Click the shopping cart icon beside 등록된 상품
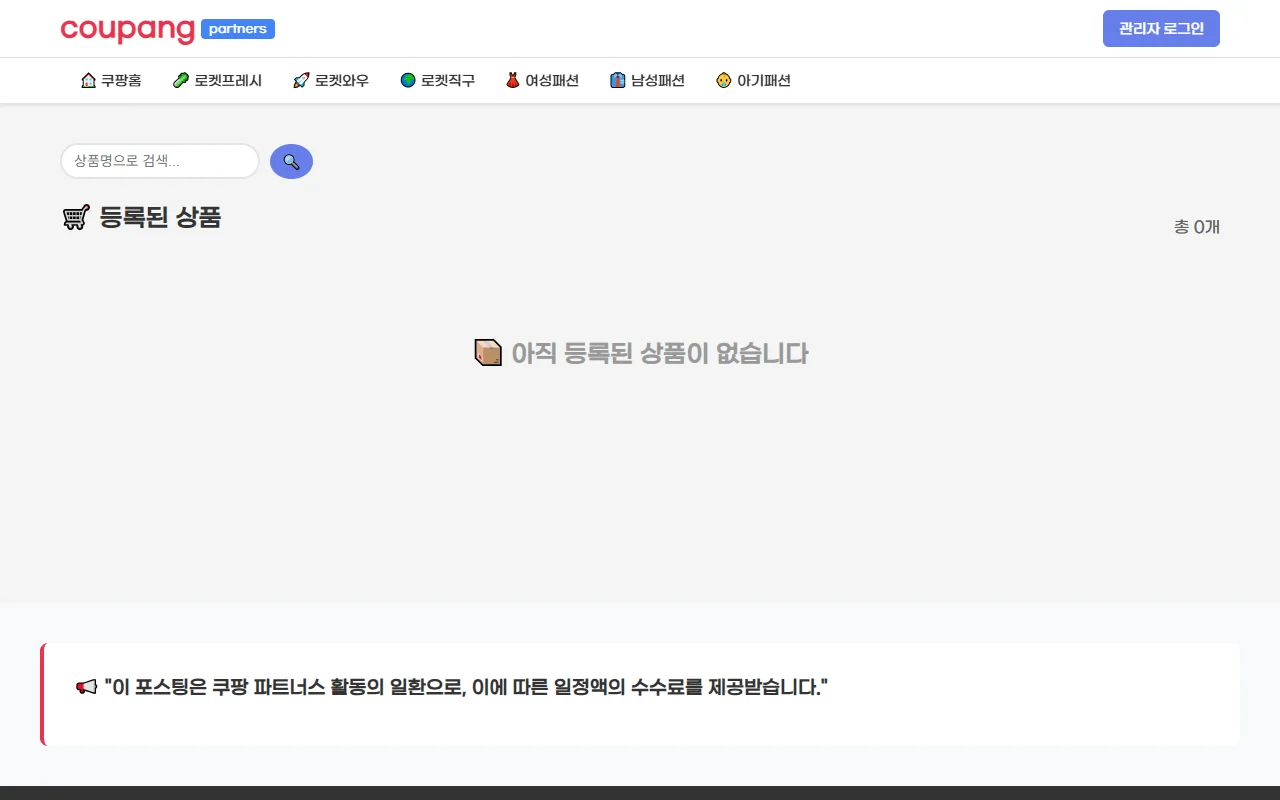Image resolution: width=1280 pixels, height=800 pixels. 76,217
